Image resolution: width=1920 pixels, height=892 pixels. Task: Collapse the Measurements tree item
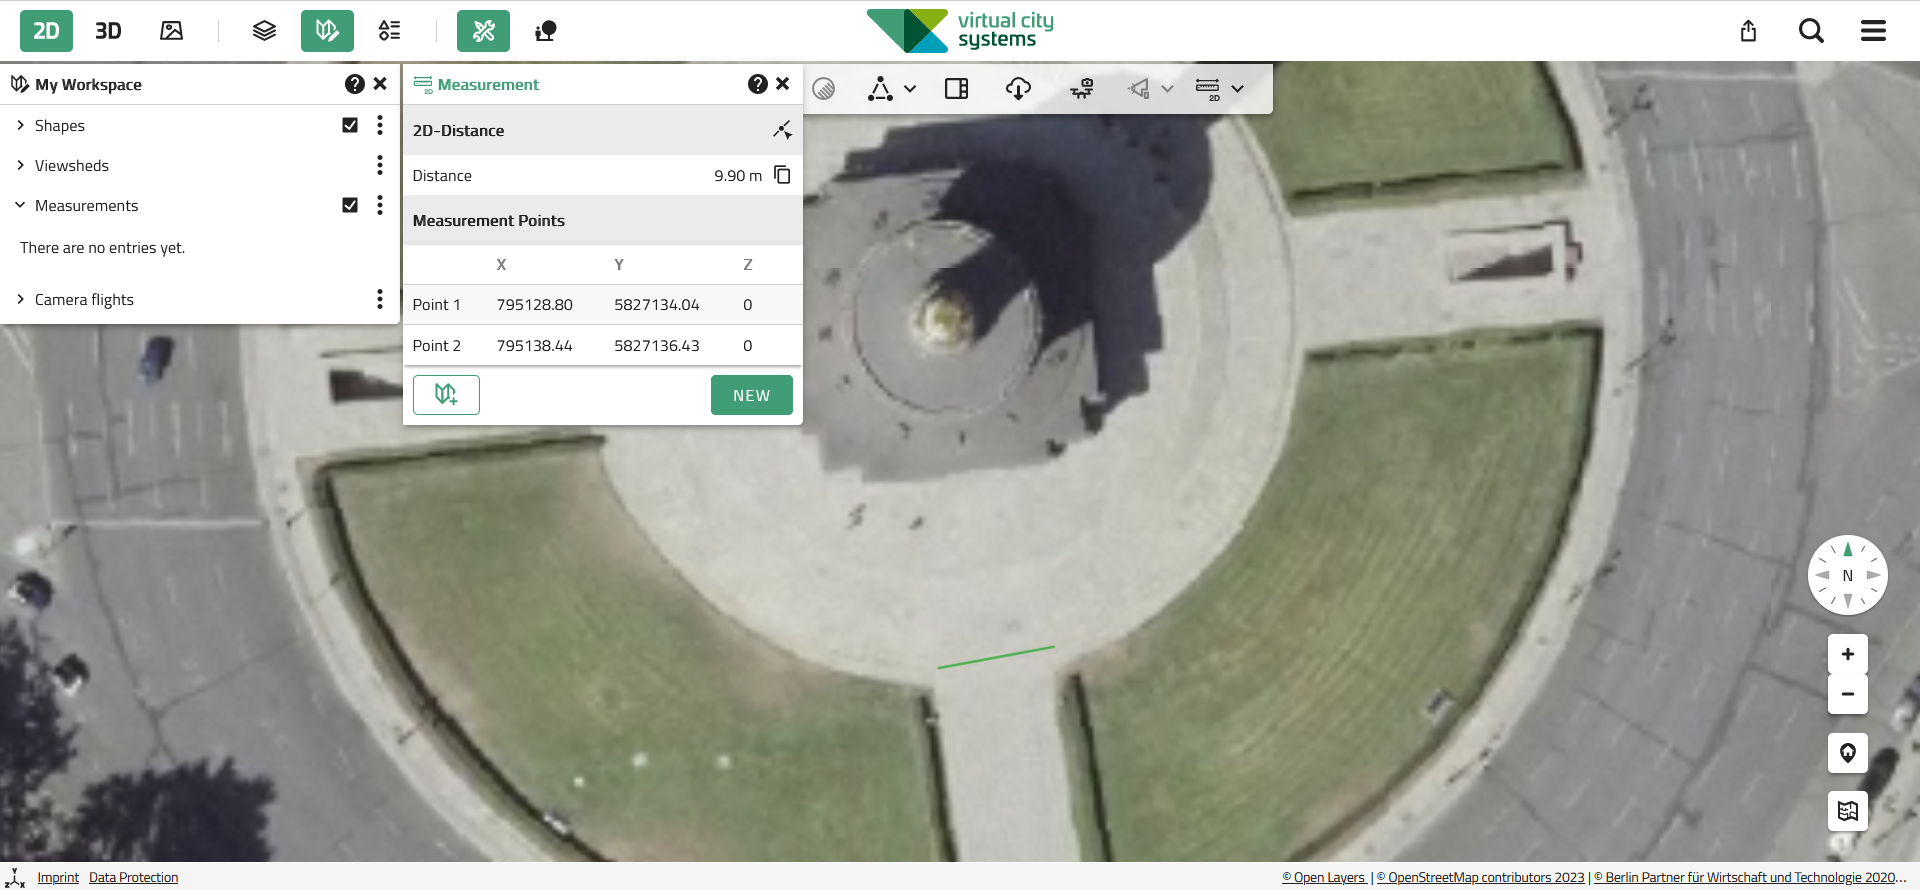pyautogui.click(x=20, y=205)
